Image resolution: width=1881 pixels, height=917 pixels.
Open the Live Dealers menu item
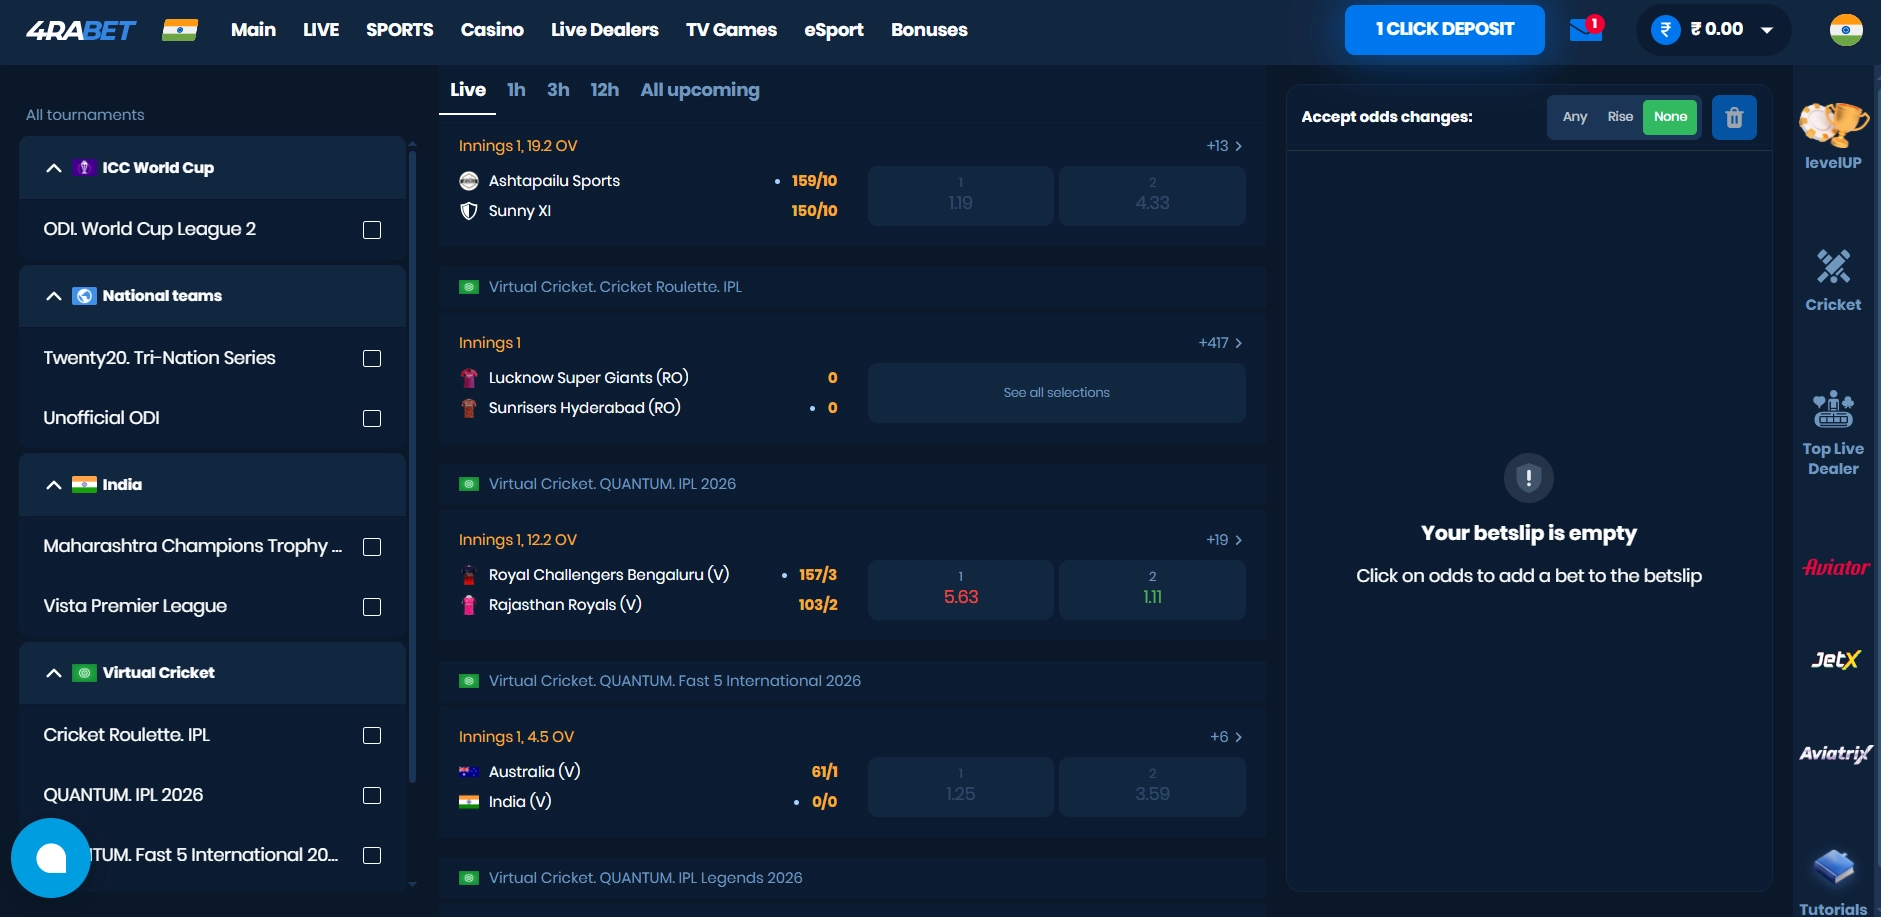point(604,30)
